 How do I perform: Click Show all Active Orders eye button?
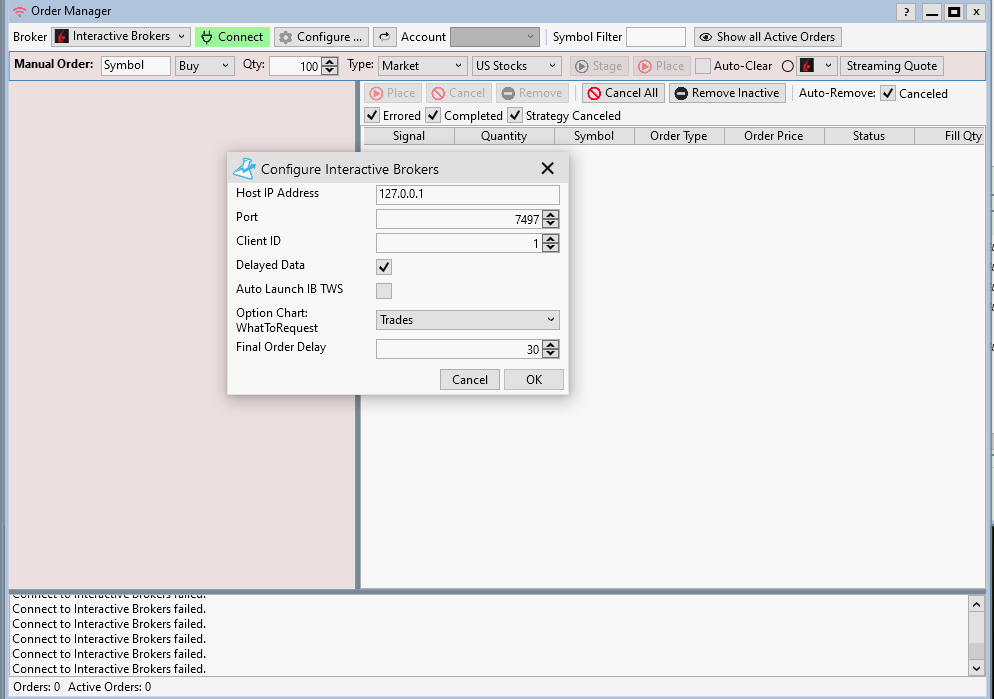point(767,37)
